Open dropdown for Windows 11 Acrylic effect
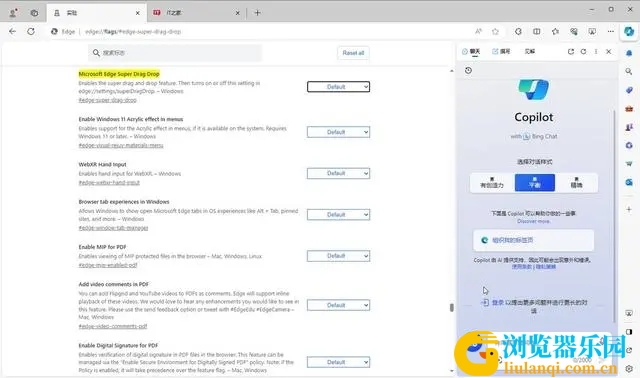 coord(338,132)
